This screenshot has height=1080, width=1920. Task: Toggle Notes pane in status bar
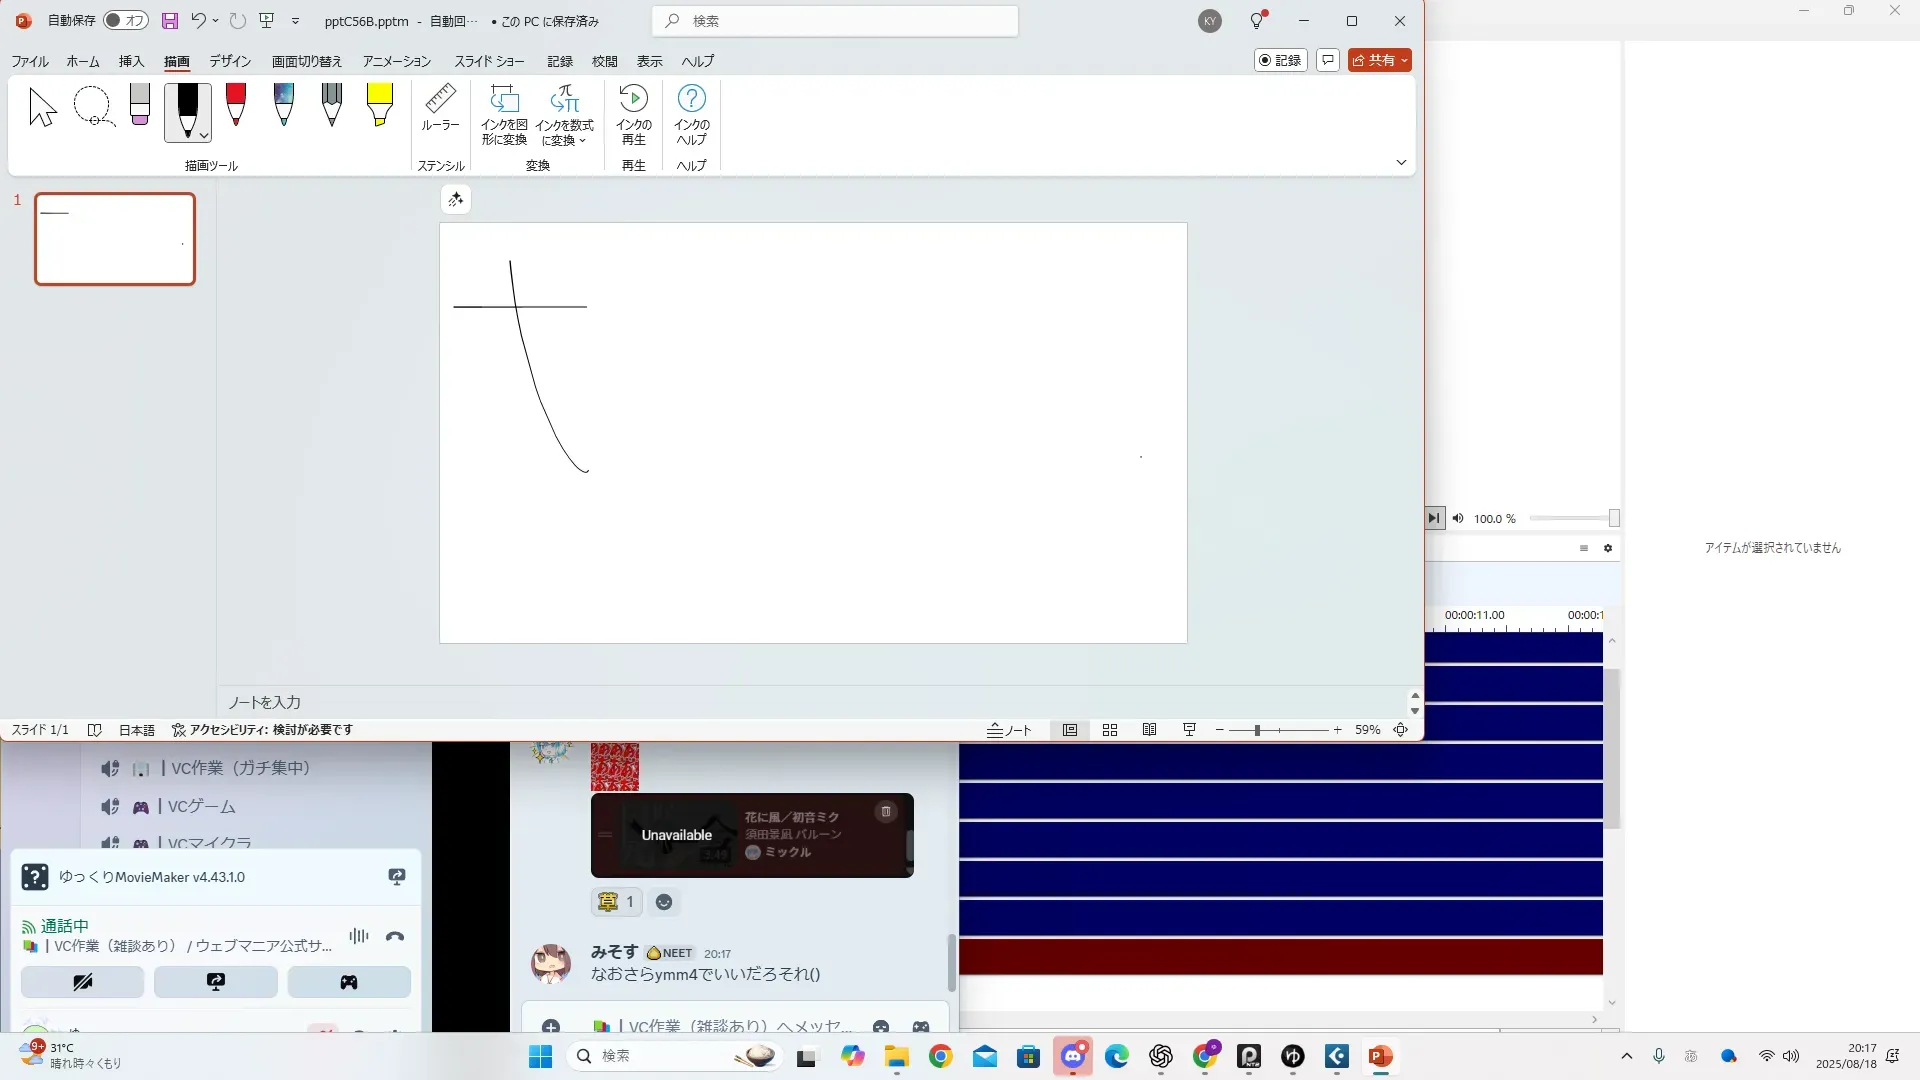click(1009, 730)
